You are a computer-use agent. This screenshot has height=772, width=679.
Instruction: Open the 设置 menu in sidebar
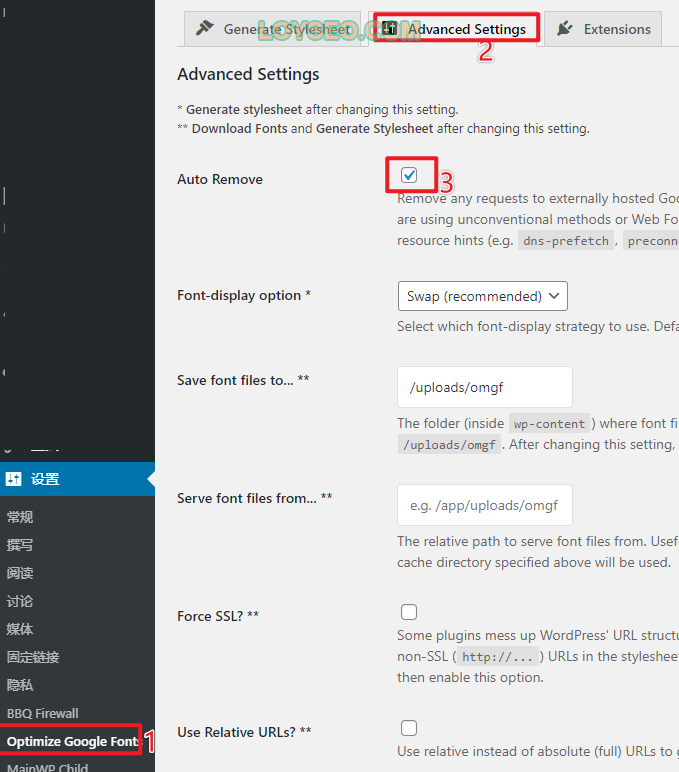pos(77,479)
